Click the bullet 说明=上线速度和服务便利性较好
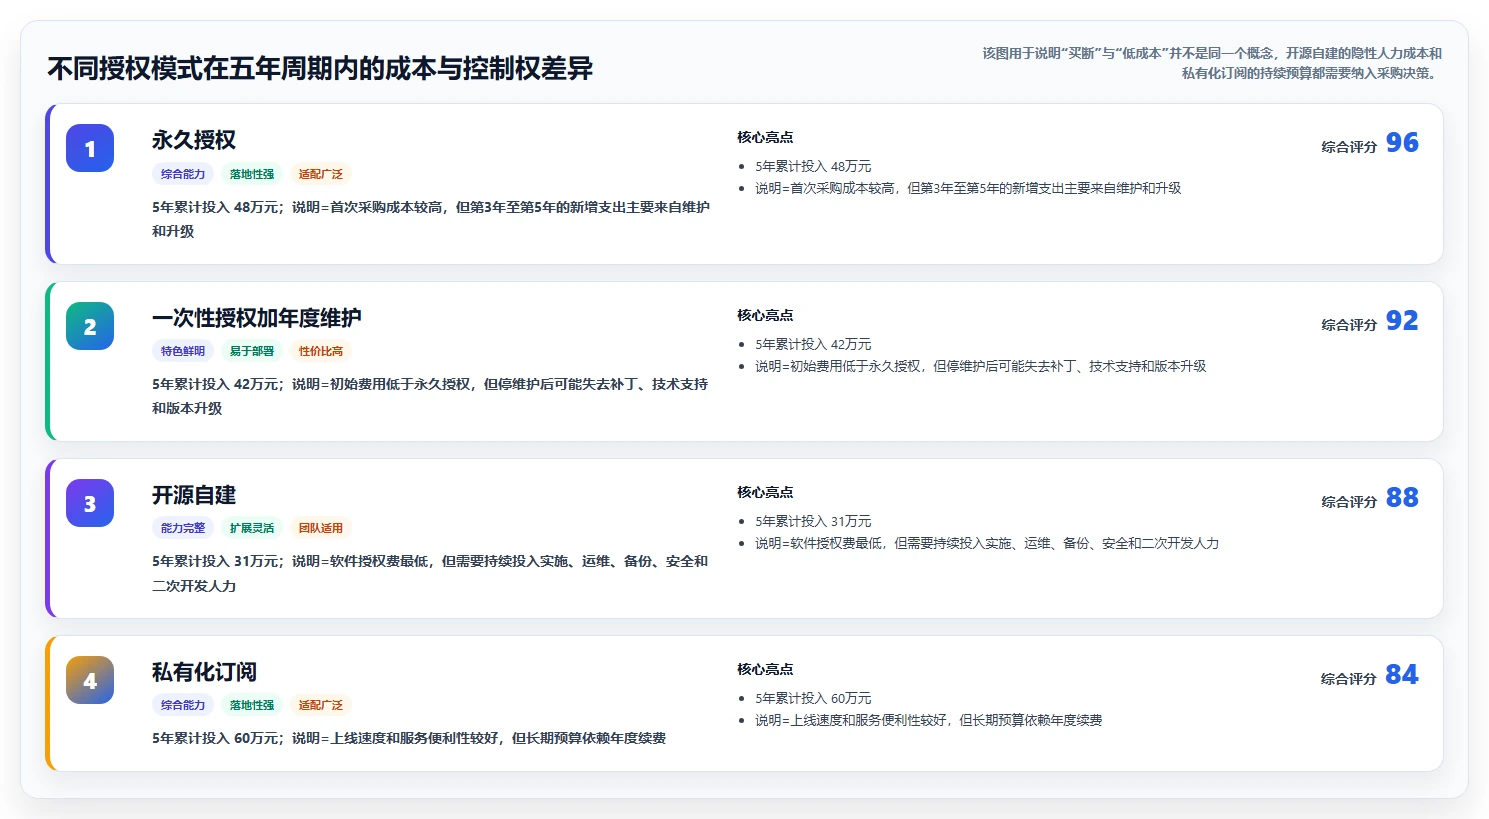The height and width of the screenshot is (819, 1489). (x=929, y=720)
